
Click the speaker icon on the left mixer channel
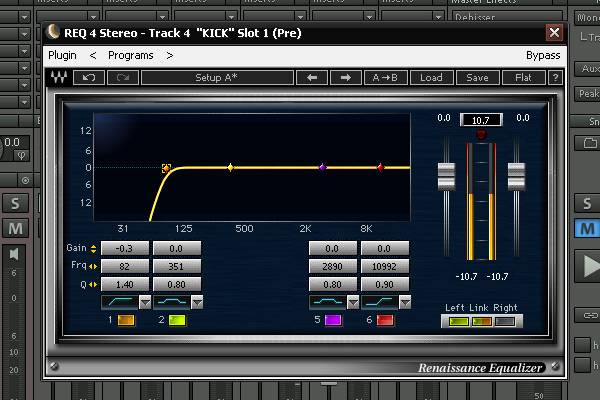coord(14,254)
